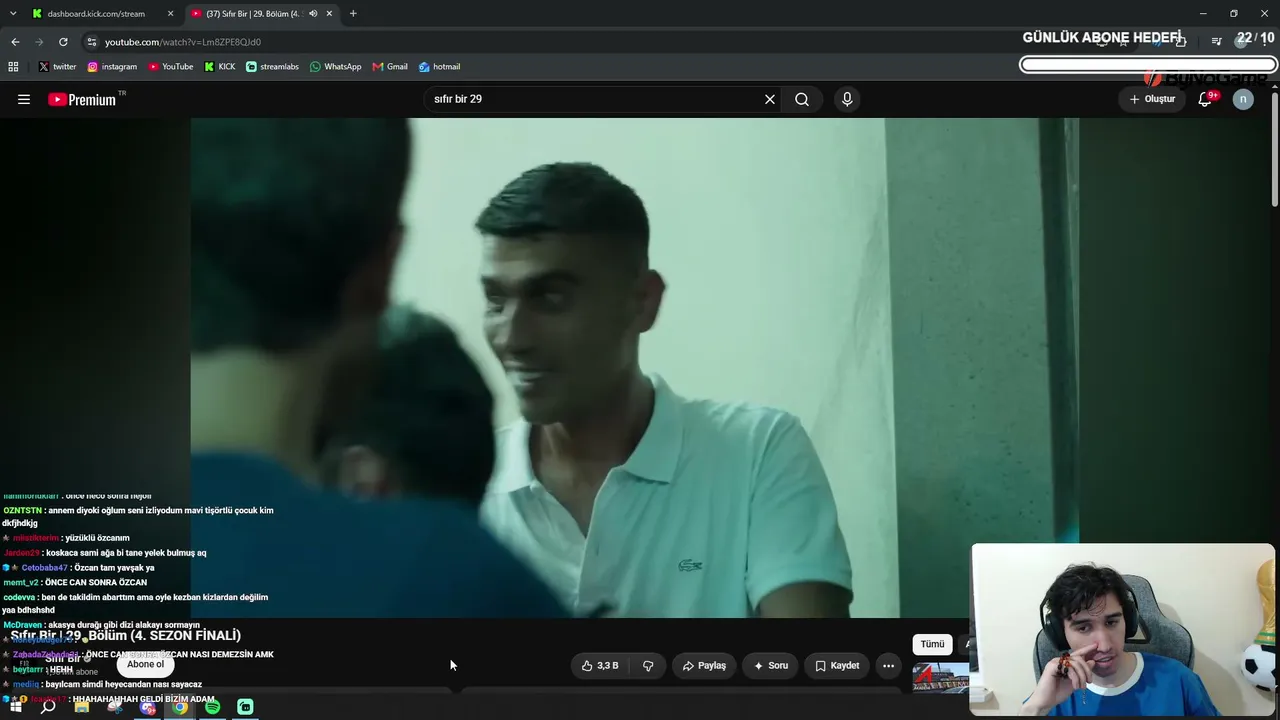Viewport: 1280px width, 720px height.
Task: Close the dashboard.kick.com tab
Action: click(171, 14)
